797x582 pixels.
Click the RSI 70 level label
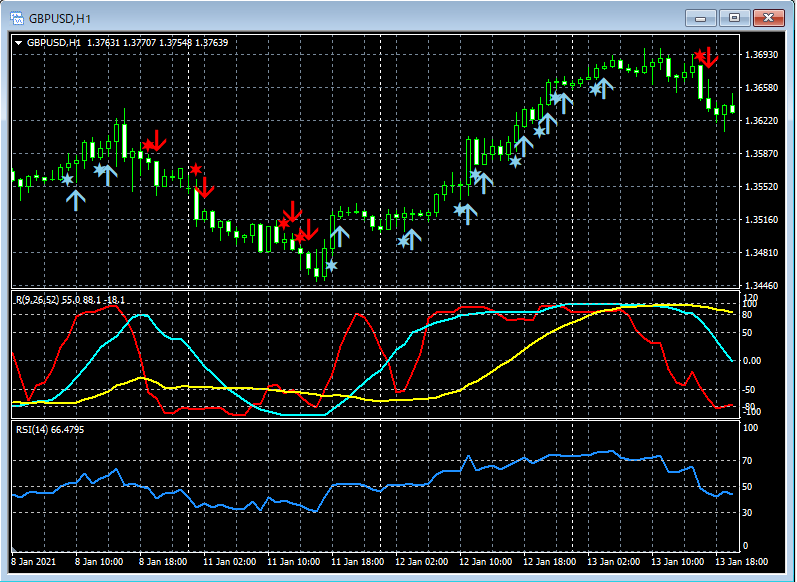(x=747, y=462)
